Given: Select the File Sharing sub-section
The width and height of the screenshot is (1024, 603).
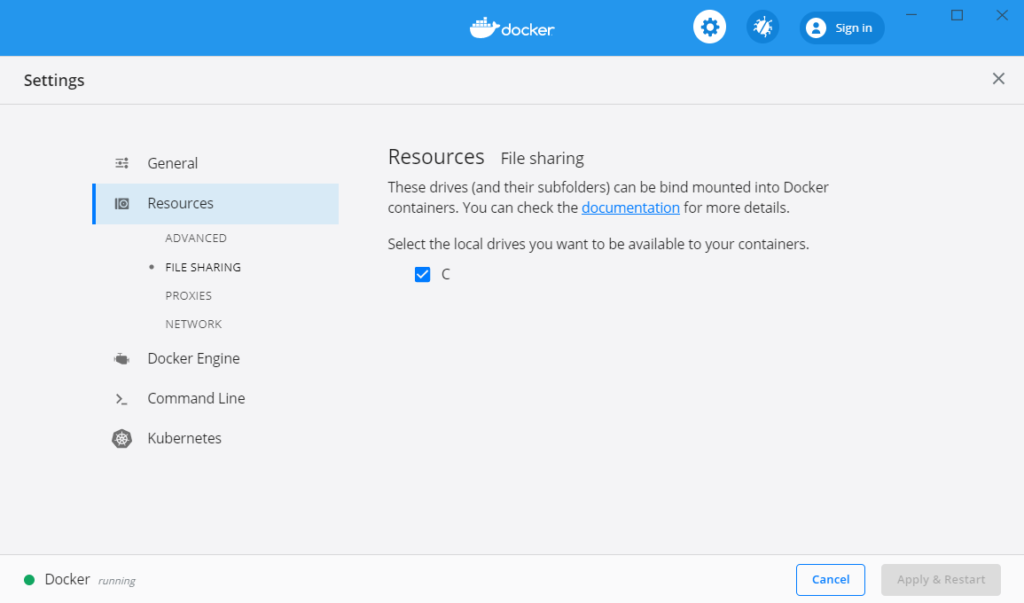Looking at the screenshot, I should click(x=203, y=267).
